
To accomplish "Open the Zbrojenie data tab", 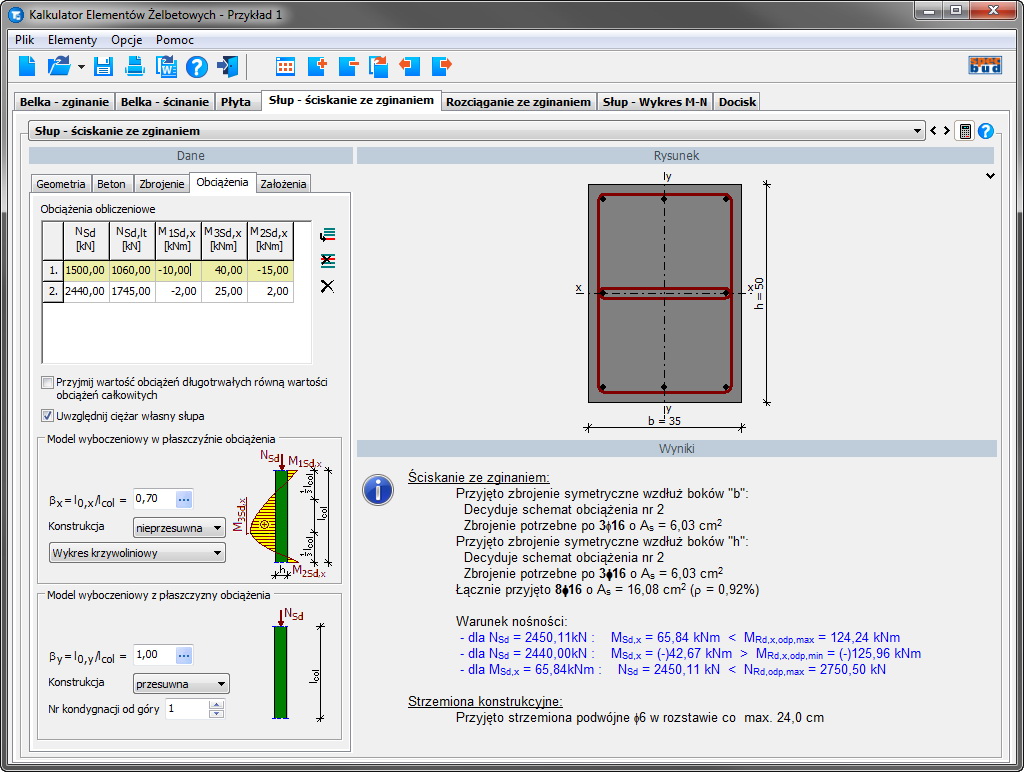I will 161,184.
